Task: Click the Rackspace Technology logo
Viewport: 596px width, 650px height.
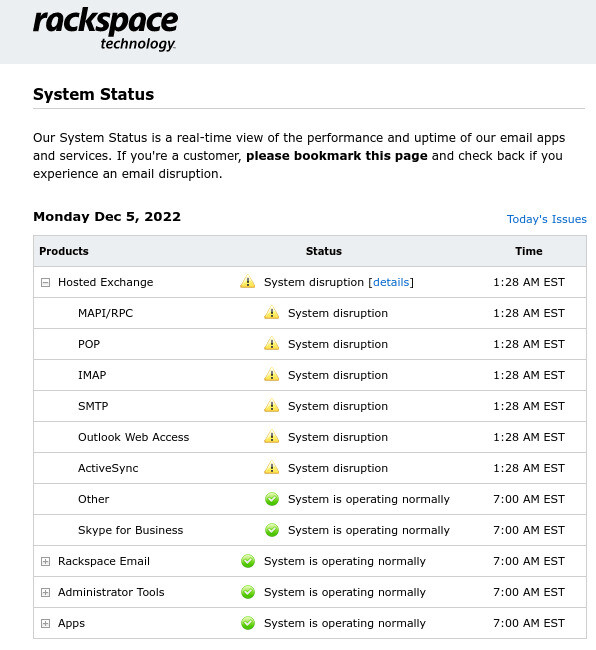Action: (x=105, y=29)
